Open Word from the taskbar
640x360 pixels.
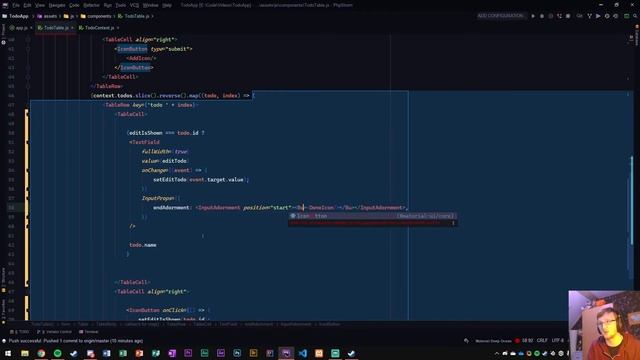(107, 353)
